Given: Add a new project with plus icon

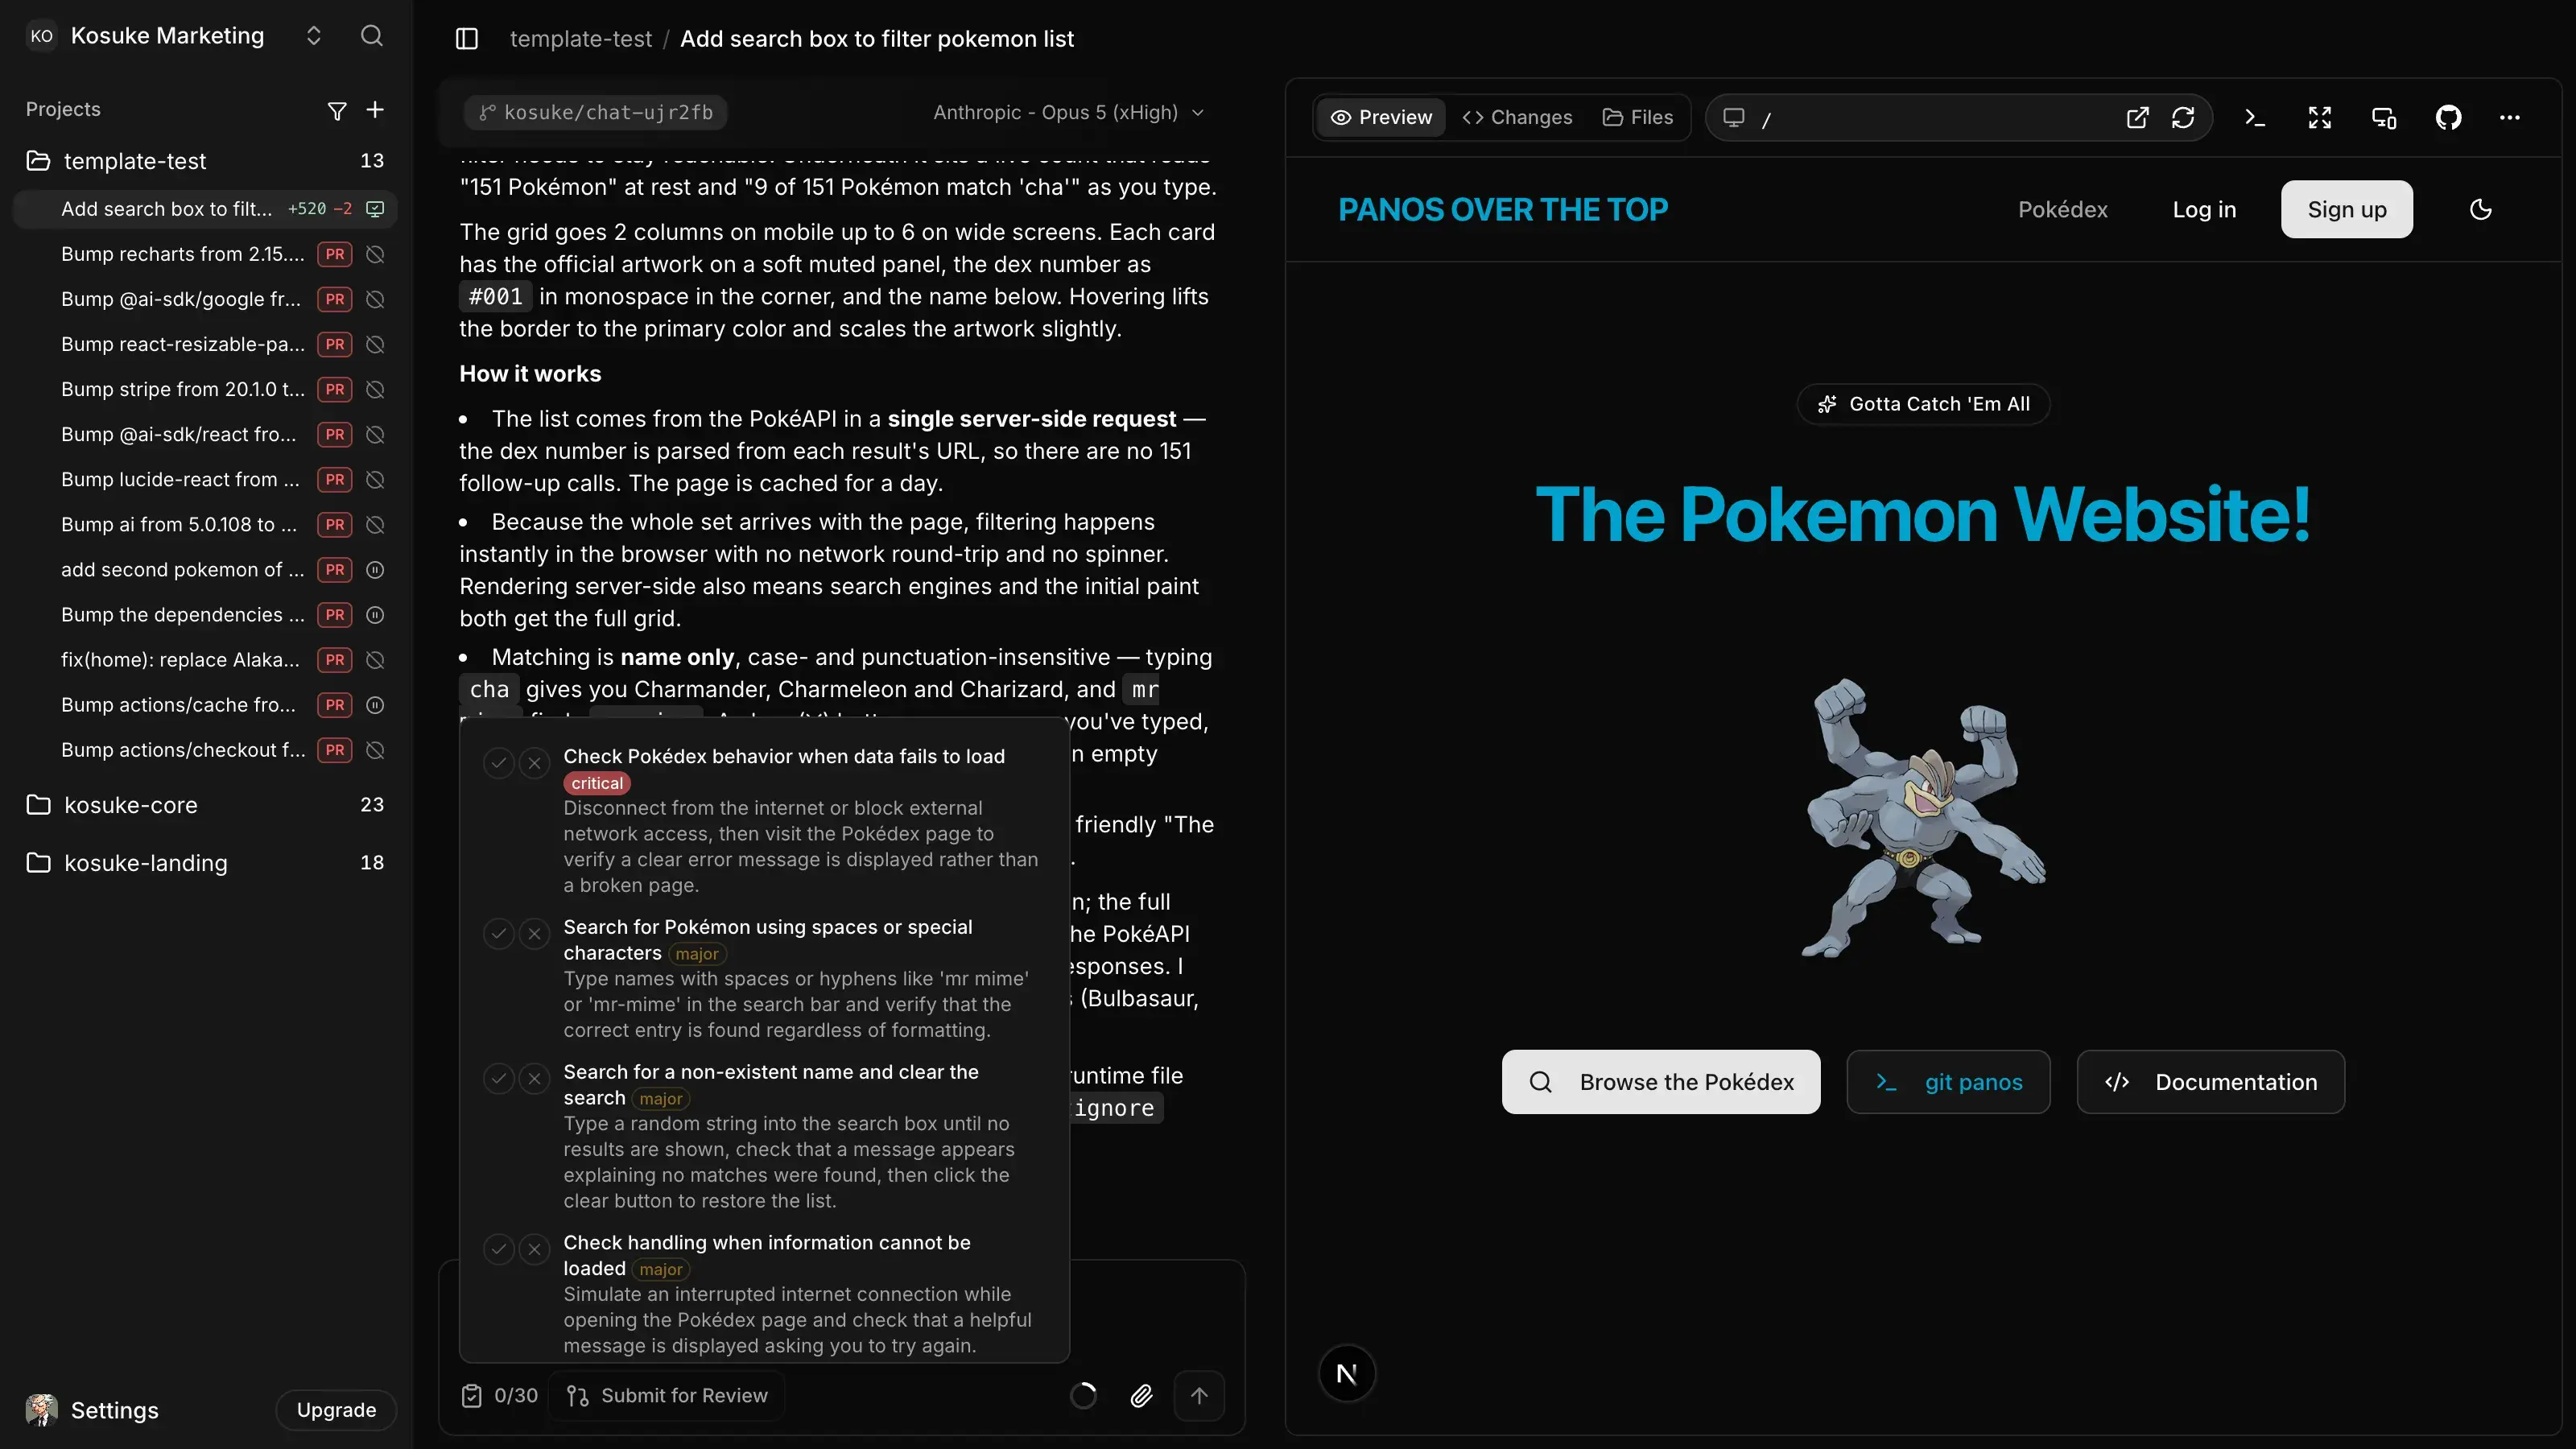Looking at the screenshot, I should pyautogui.click(x=375, y=109).
